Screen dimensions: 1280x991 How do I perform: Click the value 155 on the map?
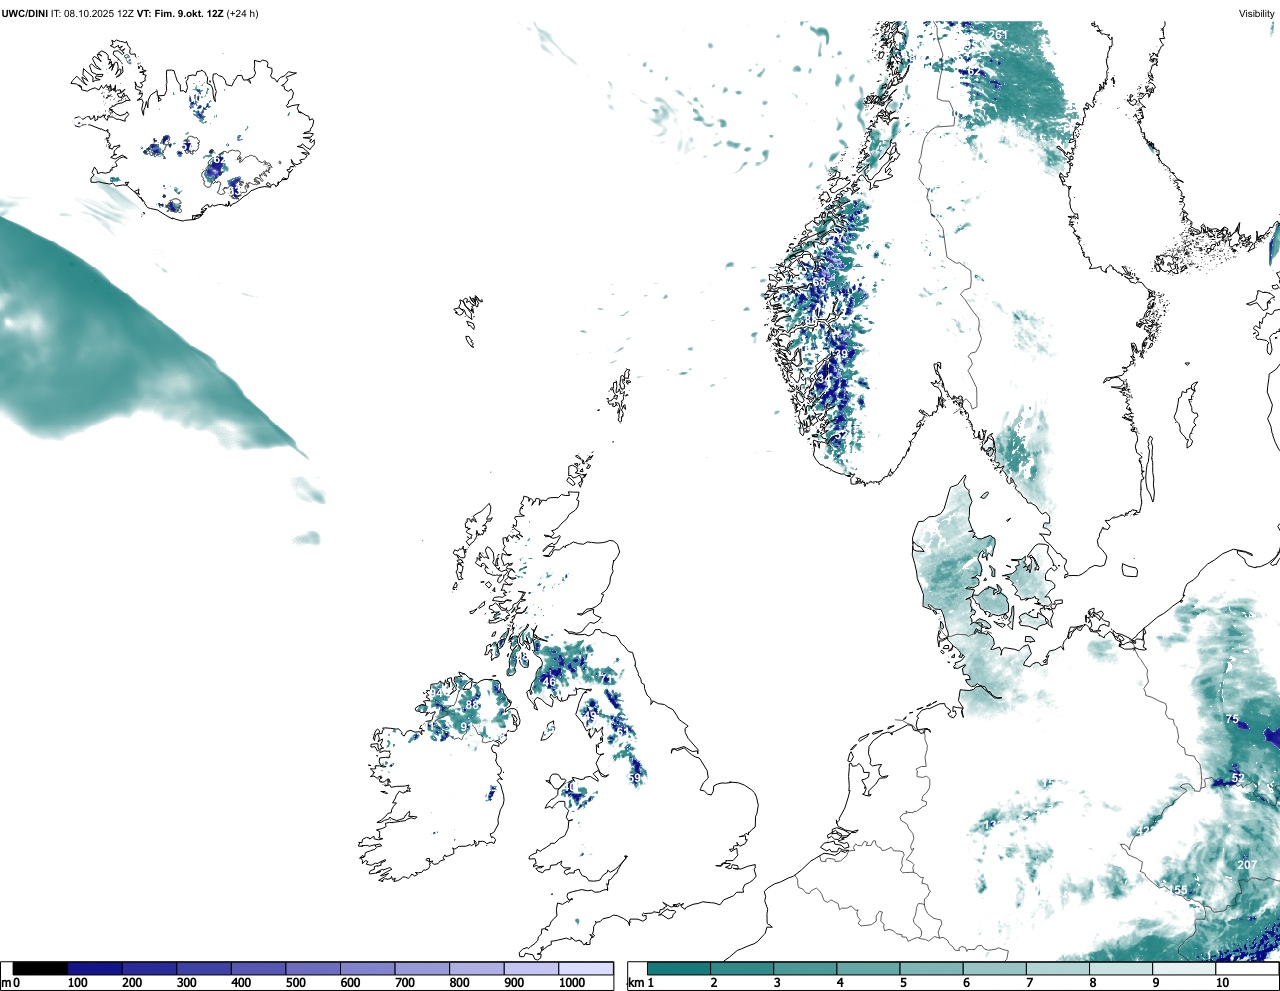(x=1178, y=890)
